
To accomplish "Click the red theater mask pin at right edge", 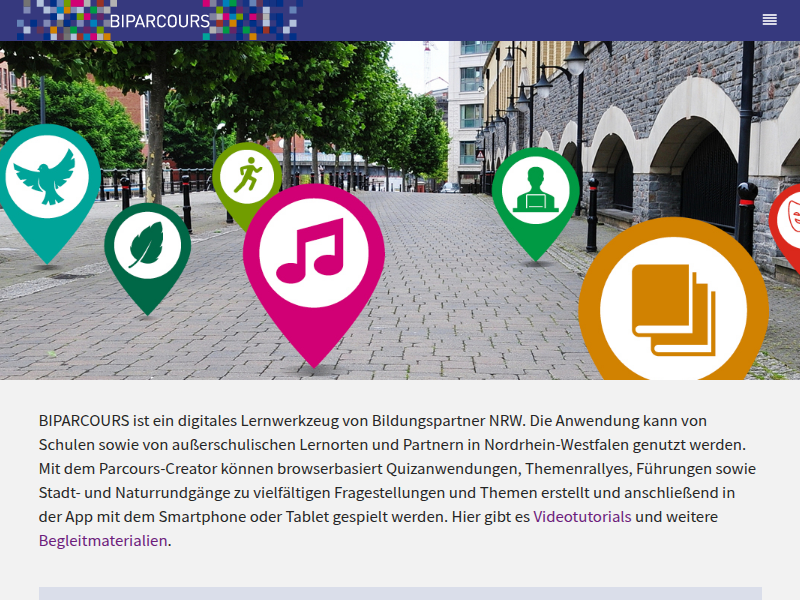I will pyautogui.click(x=791, y=215).
